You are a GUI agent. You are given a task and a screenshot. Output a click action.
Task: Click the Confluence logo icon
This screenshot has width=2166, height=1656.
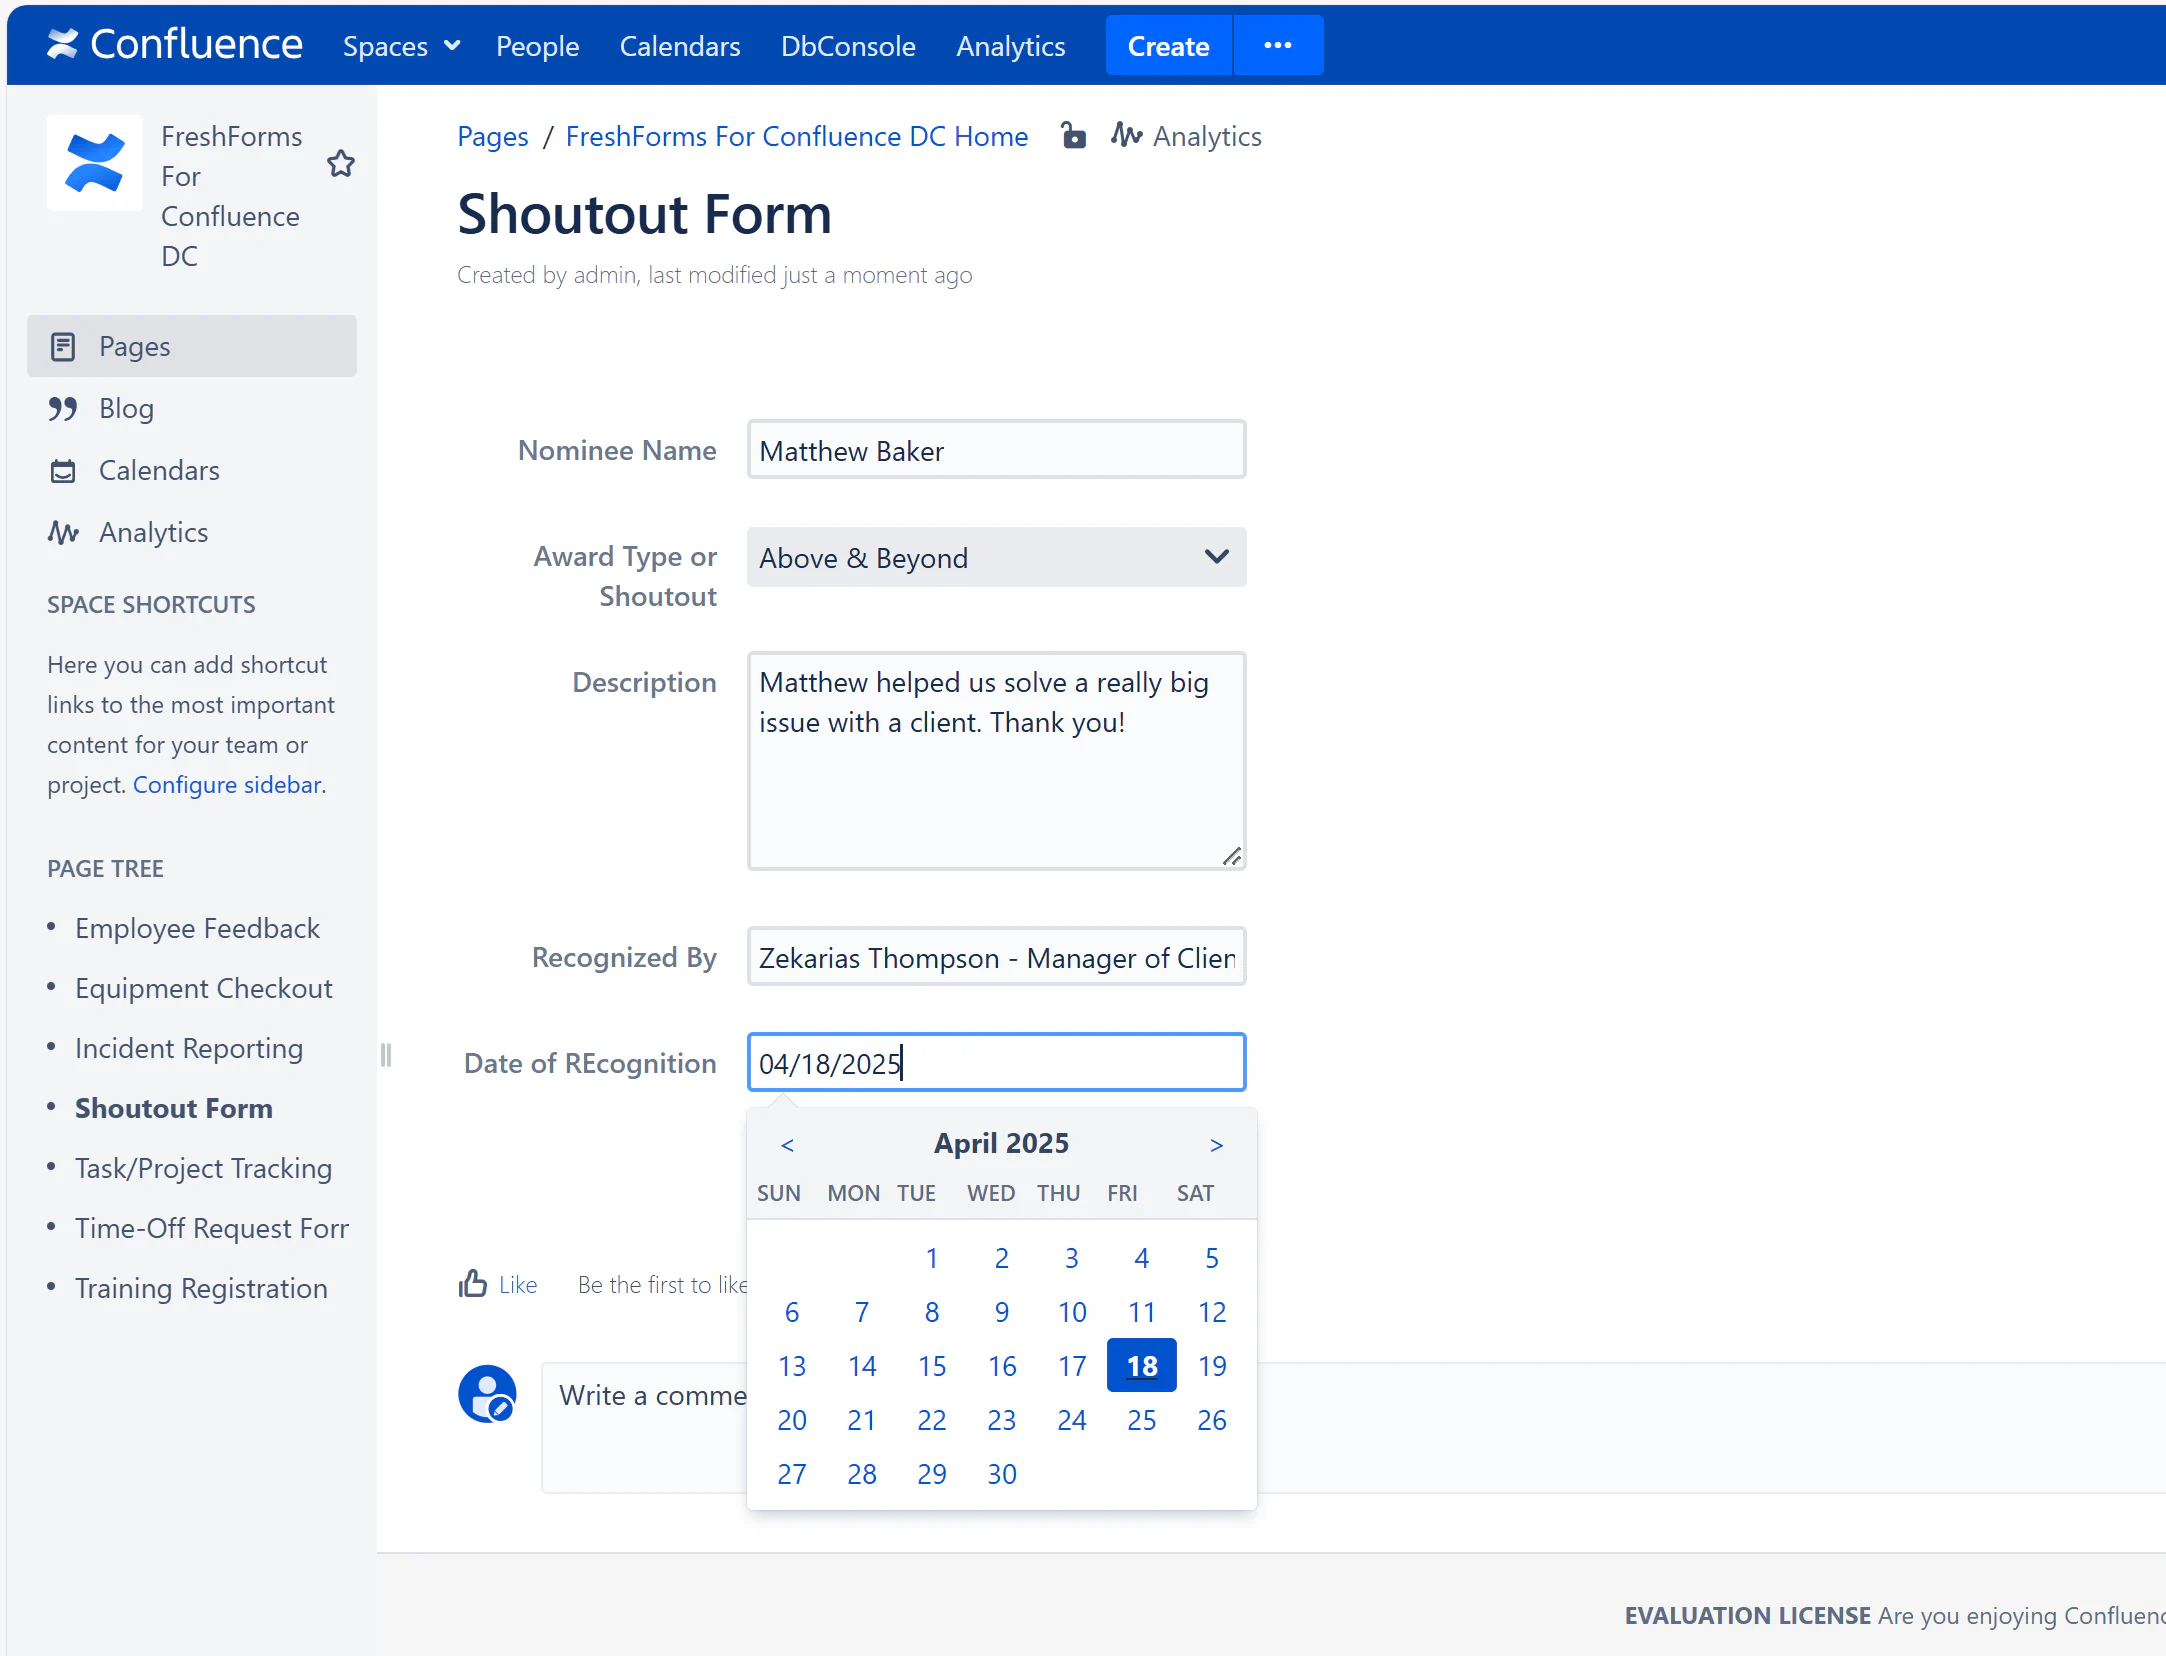pyautogui.click(x=62, y=44)
